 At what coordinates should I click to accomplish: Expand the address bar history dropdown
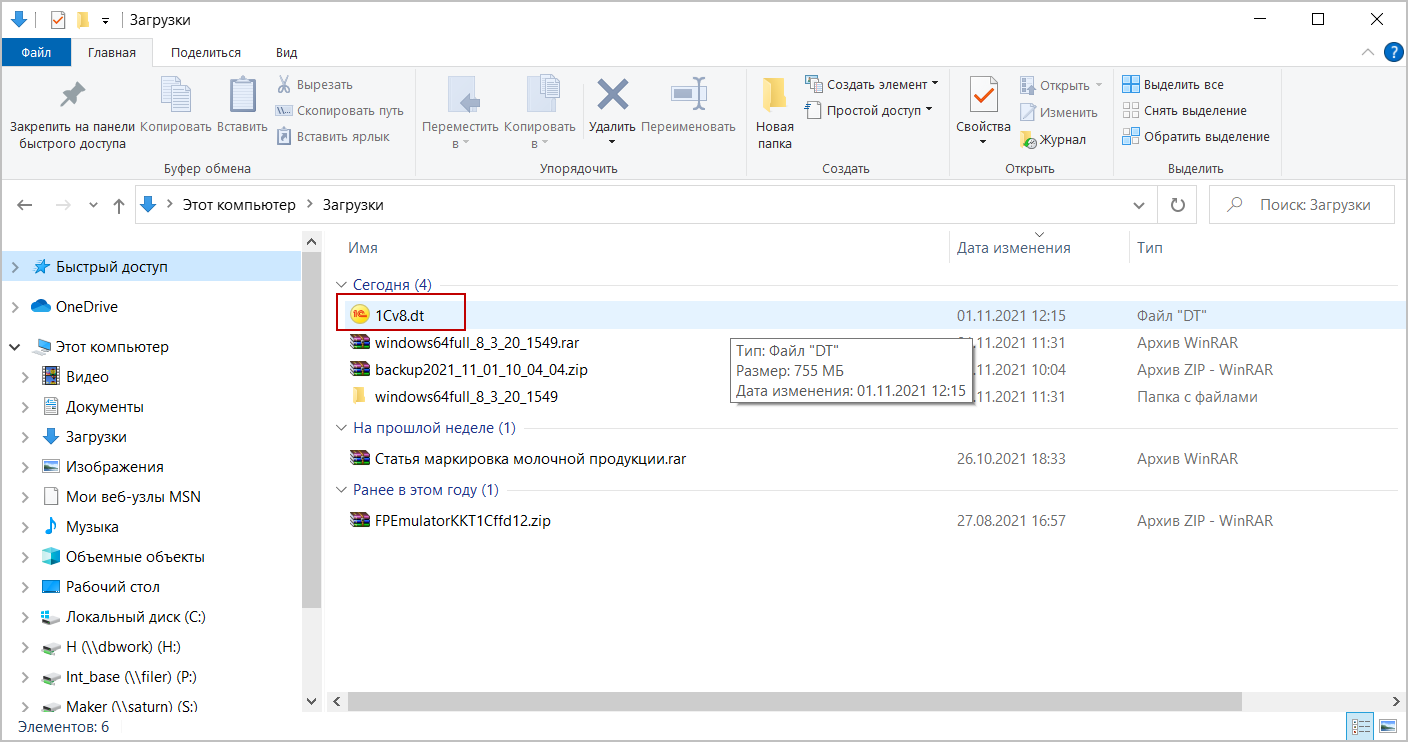click(x=1139, y=205)
